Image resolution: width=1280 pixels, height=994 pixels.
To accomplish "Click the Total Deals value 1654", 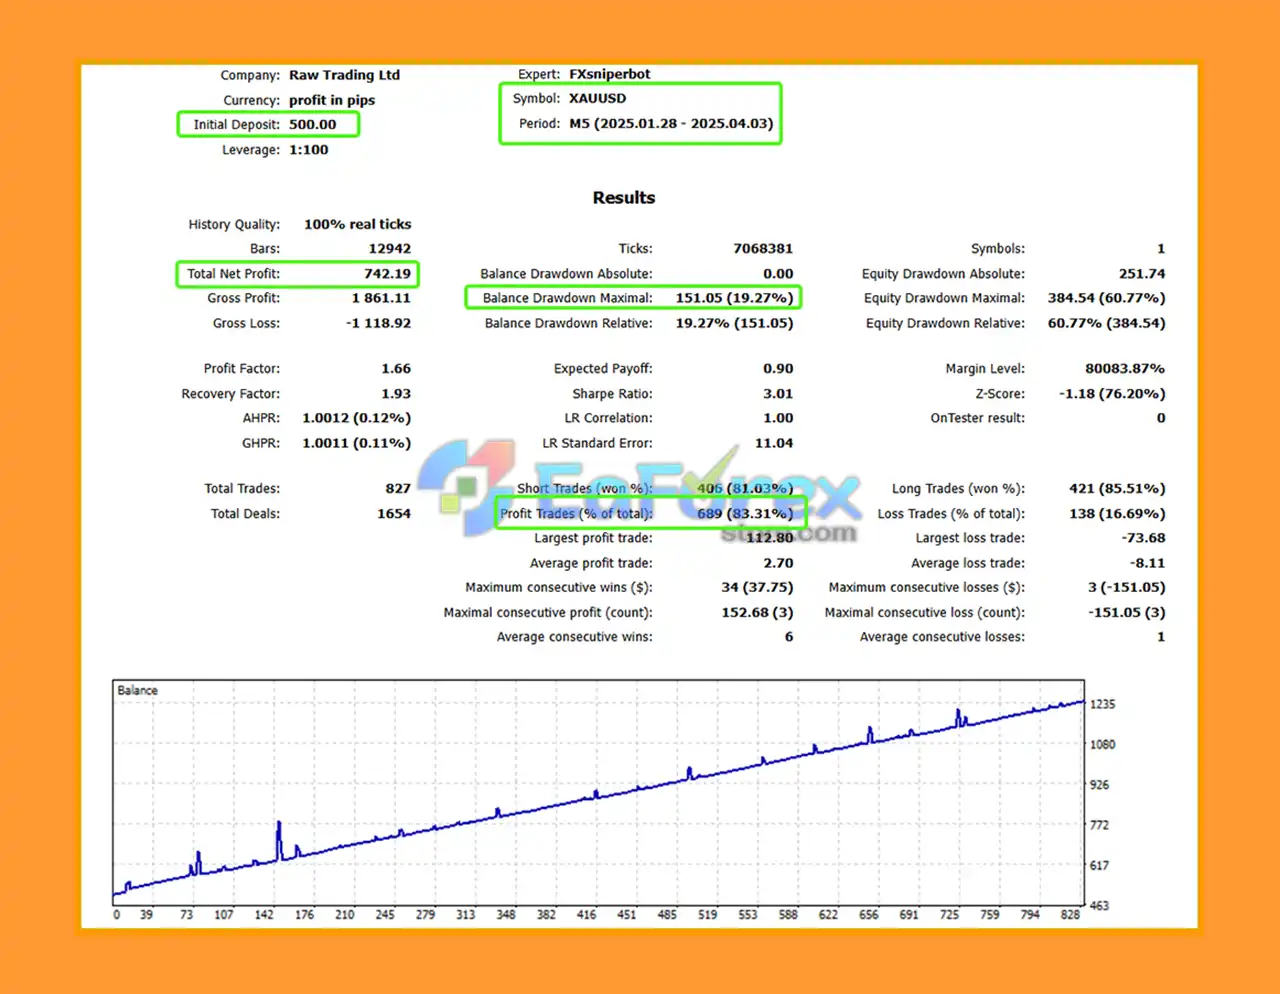I will coord(394,514).
